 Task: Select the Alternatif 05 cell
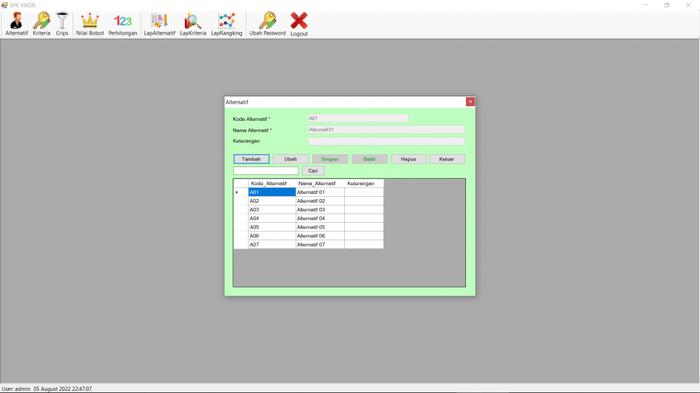(x=320, y=227)
